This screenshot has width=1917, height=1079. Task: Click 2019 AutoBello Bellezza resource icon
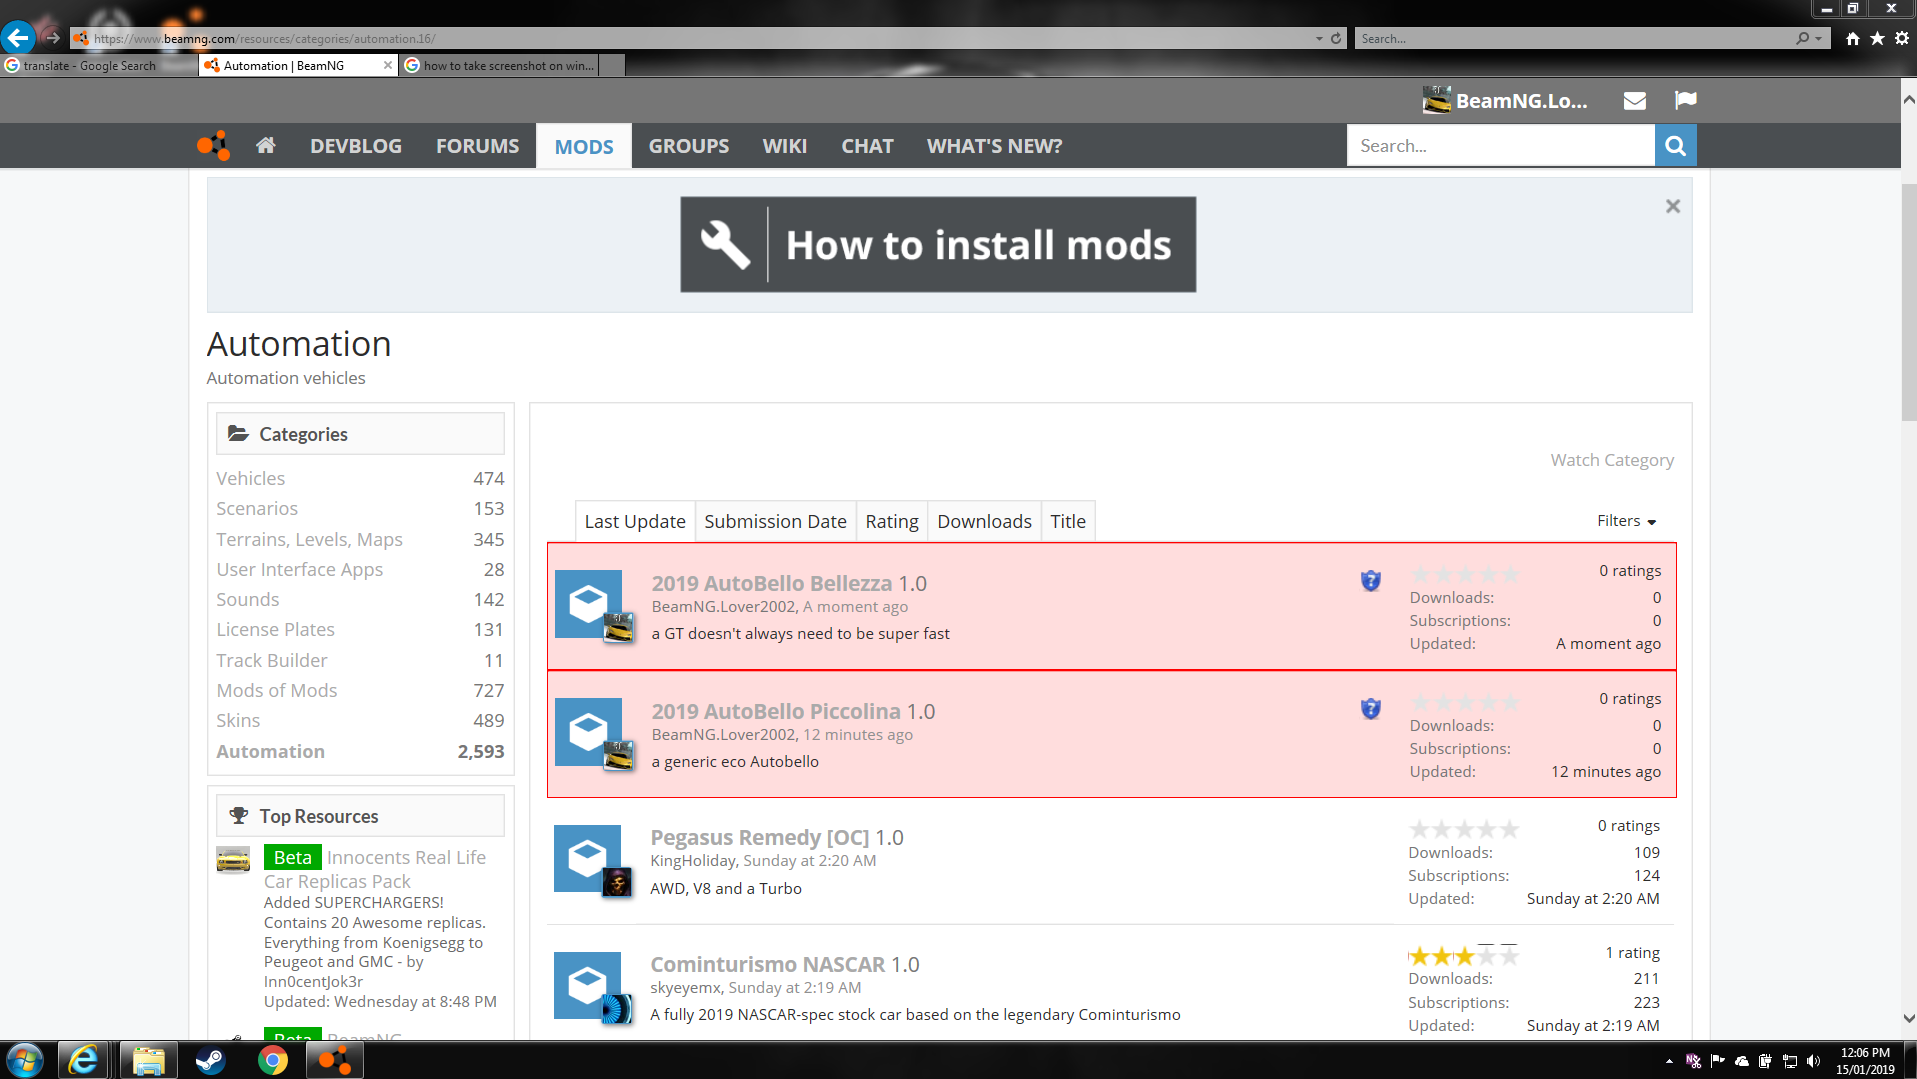589,604
